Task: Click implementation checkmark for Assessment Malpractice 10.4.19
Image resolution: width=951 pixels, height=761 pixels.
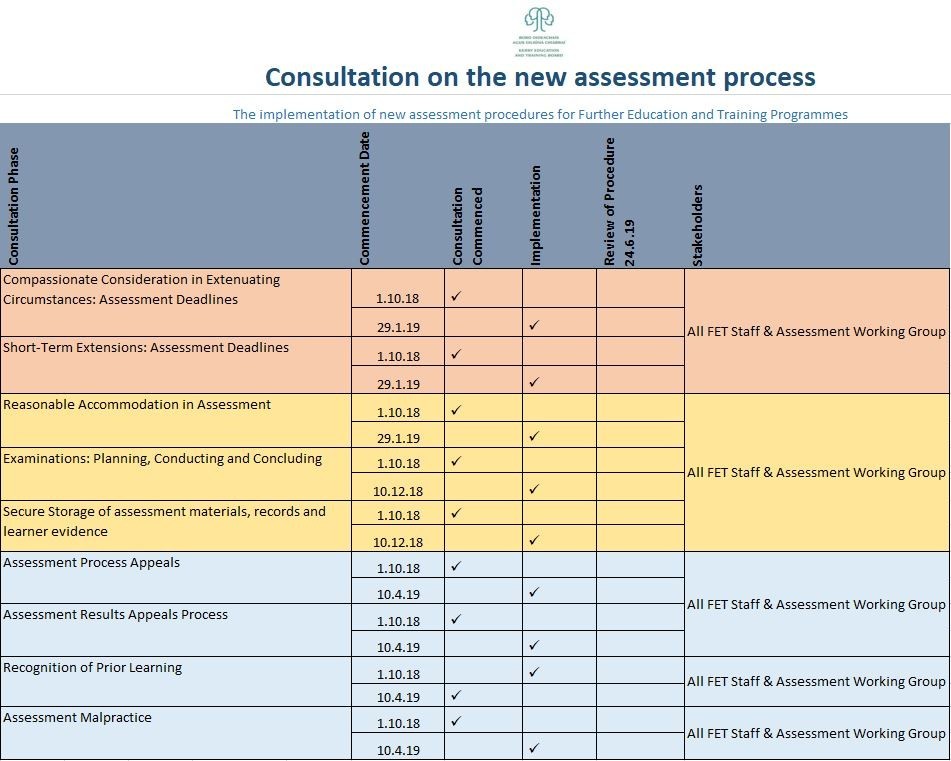Action: [x=534, y=748]
